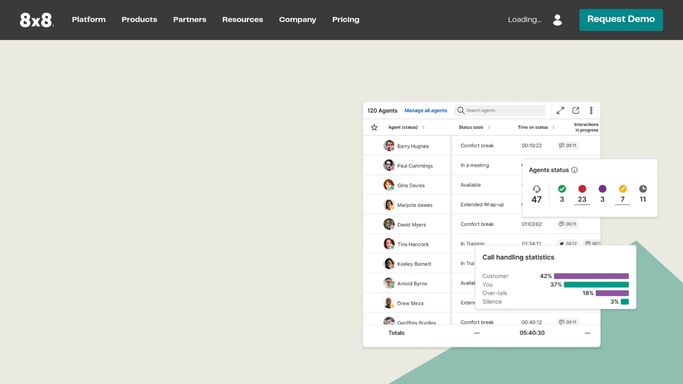The width and height of the screenshot is (683, 384).
Task: Click Paul Cummings avatar
Action: [389, 165]
